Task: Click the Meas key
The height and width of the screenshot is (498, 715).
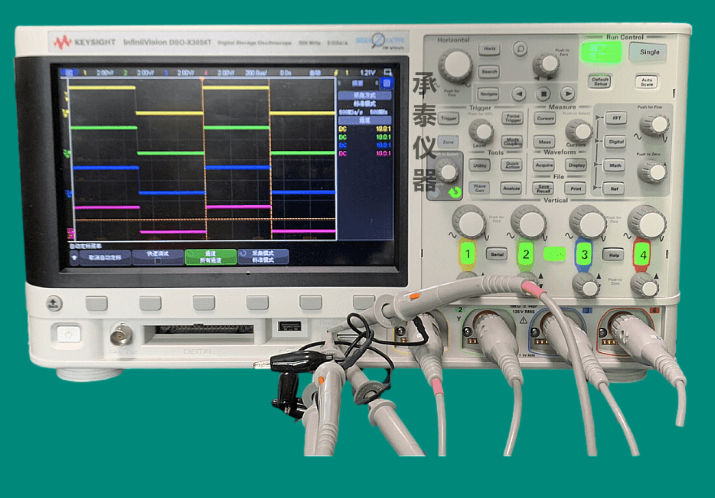Action: (x=544, y=142)
